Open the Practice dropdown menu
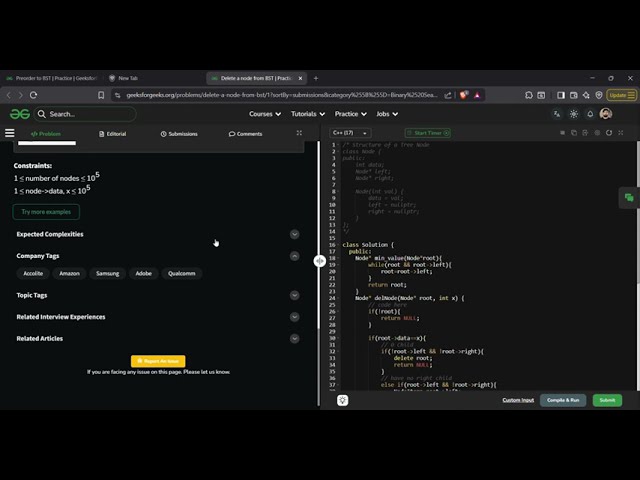The width and height of the screenshot is (640, 480). click(351, 114)
